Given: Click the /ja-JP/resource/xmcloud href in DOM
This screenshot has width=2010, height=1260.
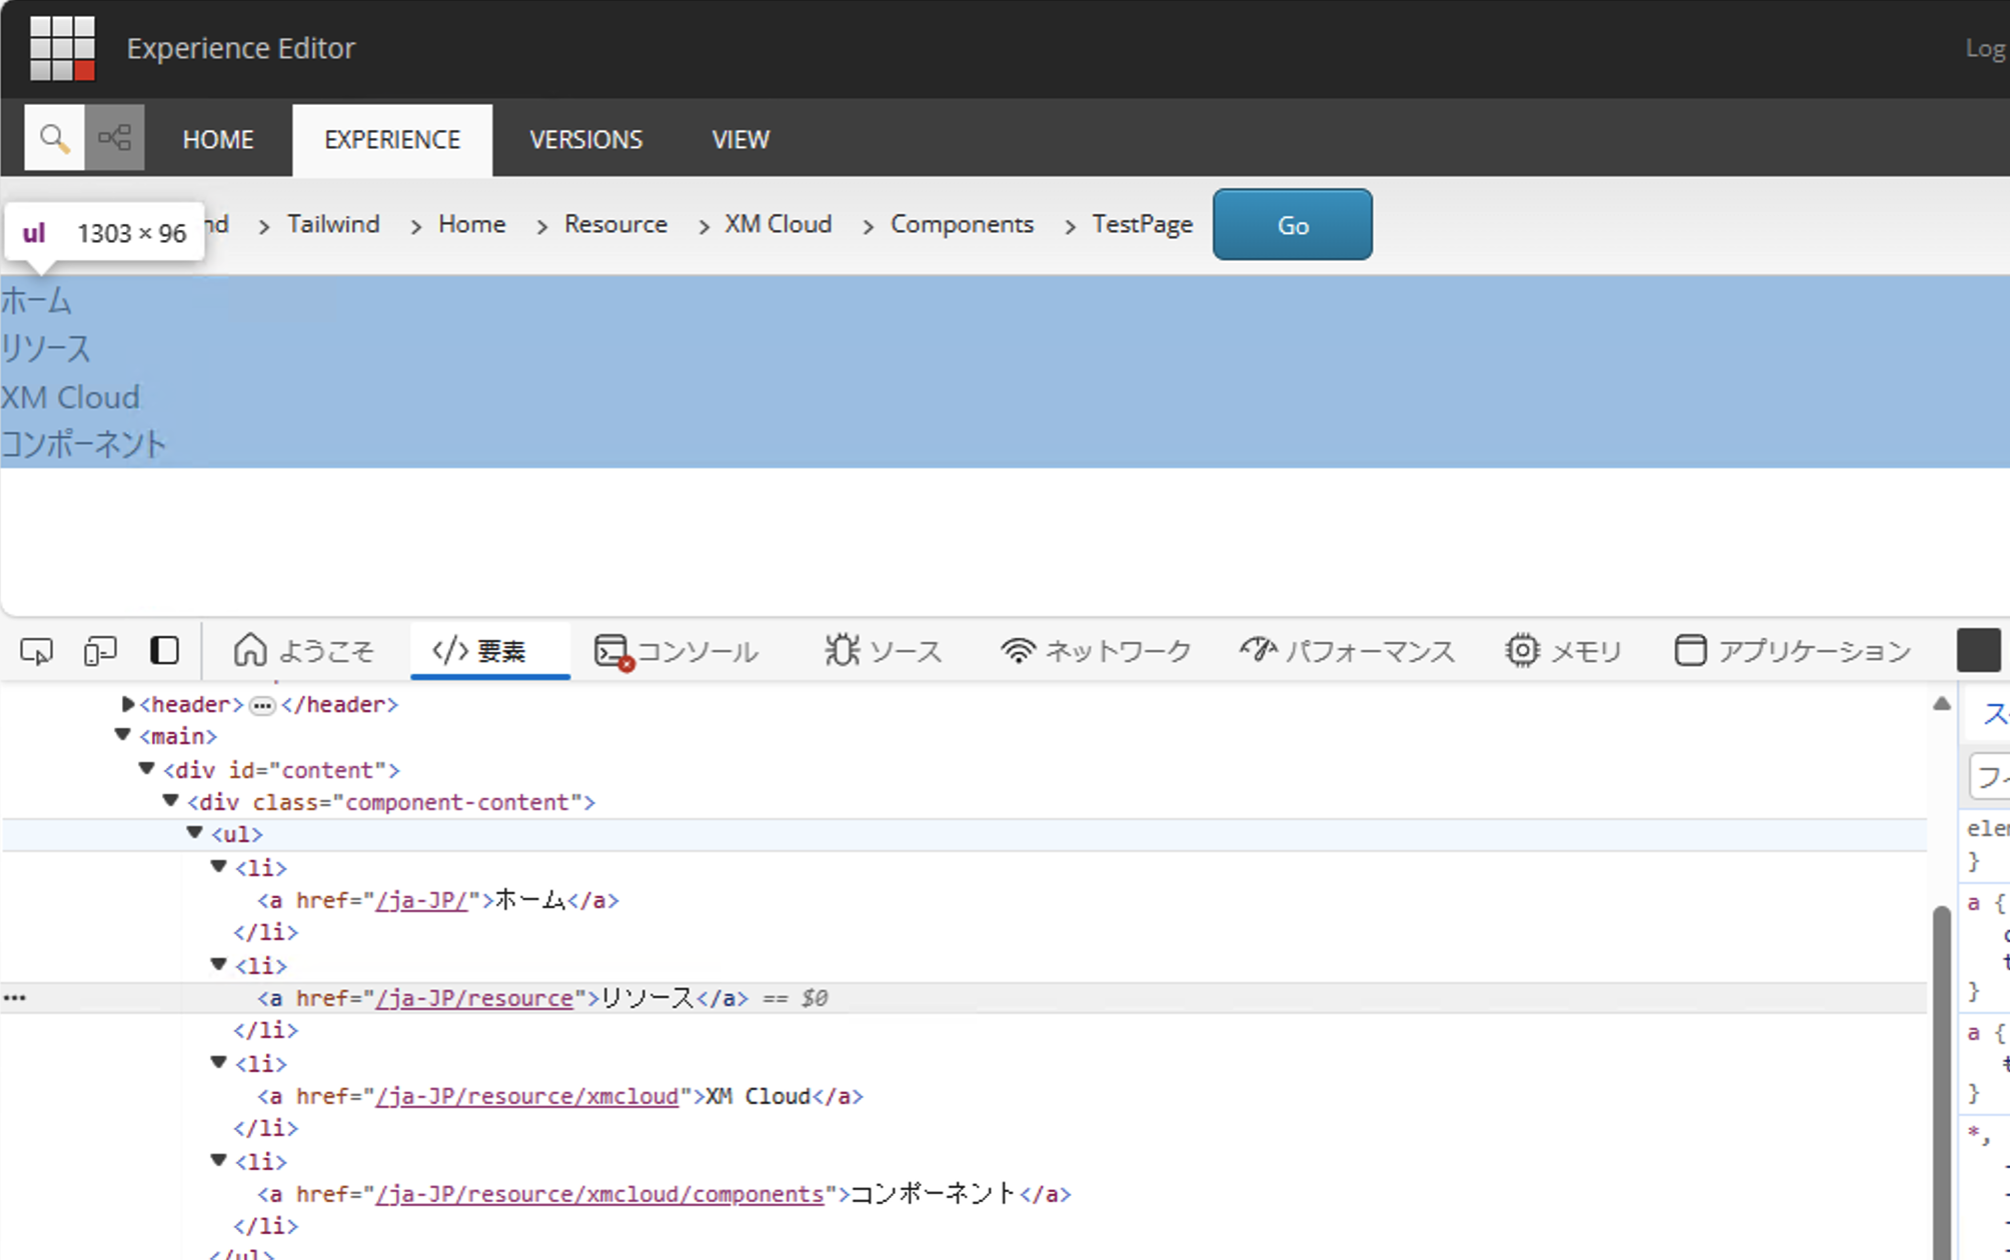Looking at the screenshot, I should point(527,1096).
